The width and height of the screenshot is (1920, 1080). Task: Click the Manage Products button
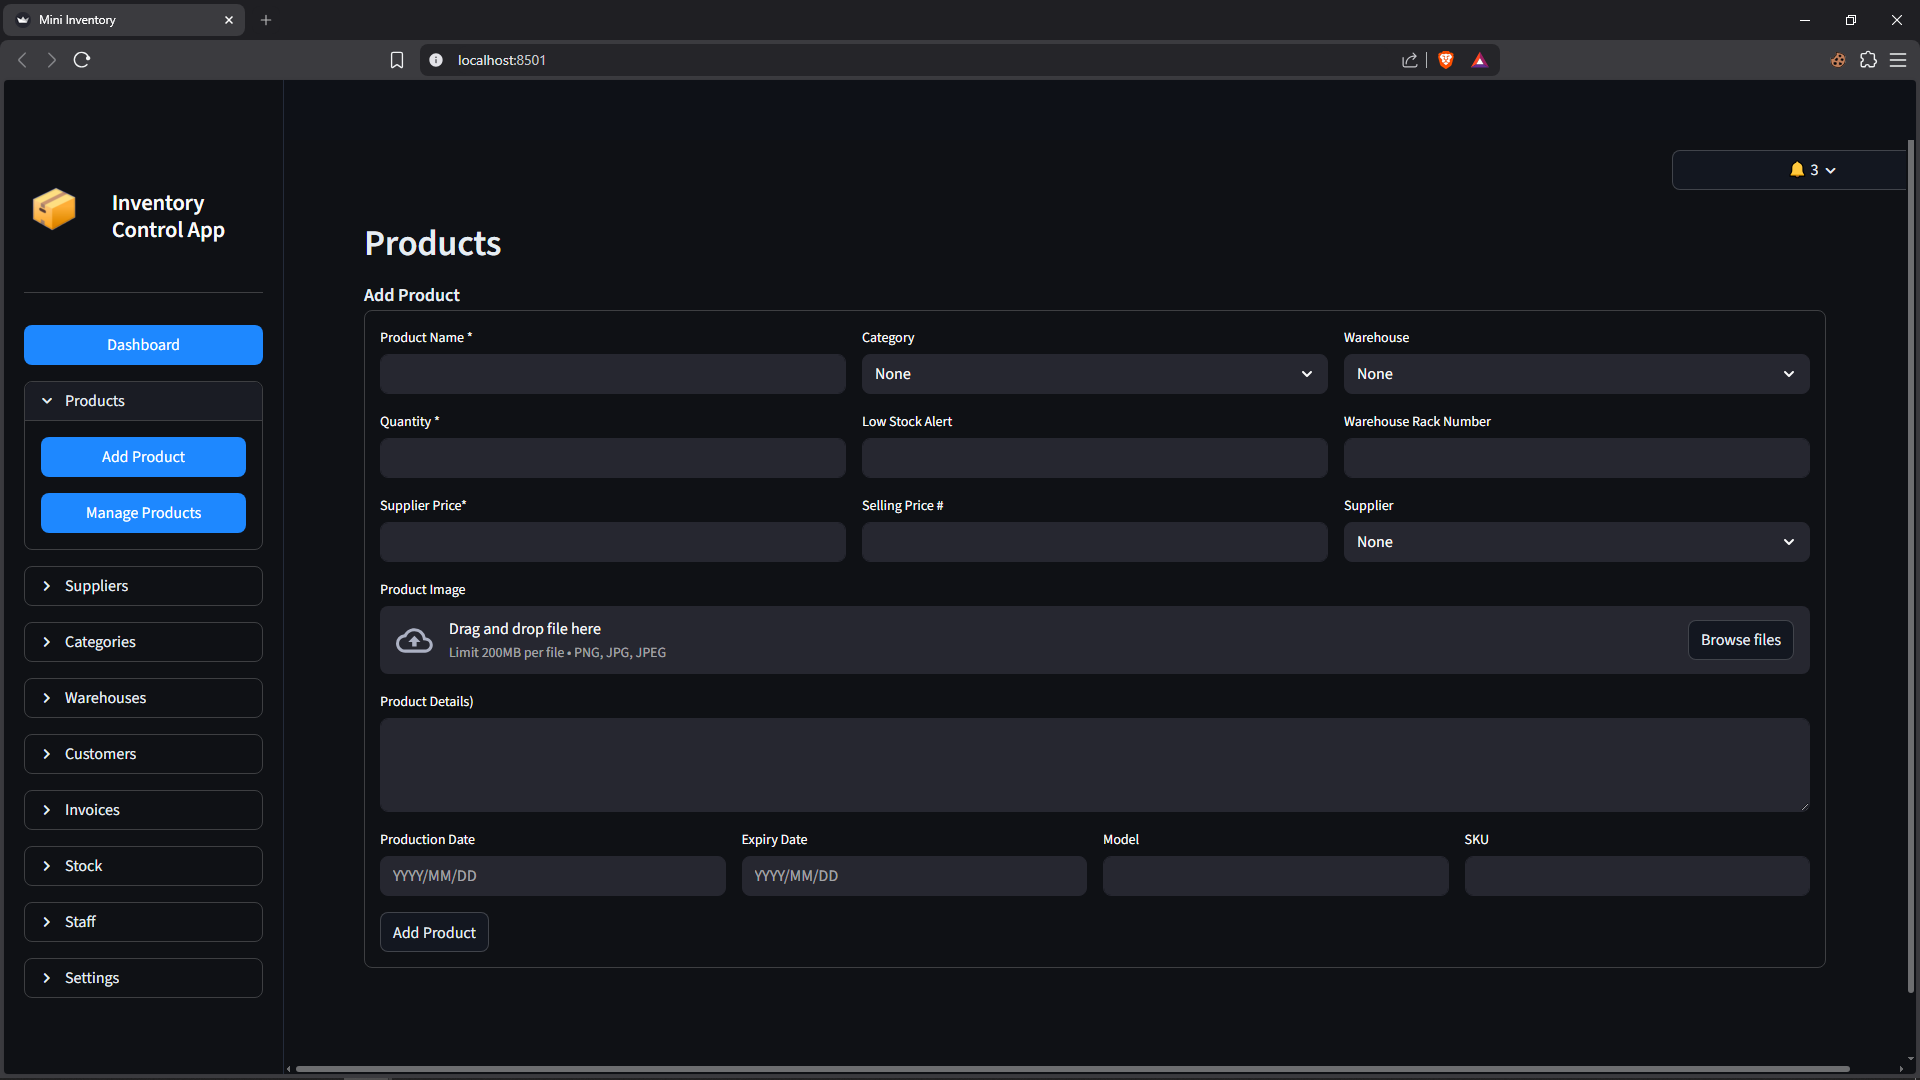point(143,513)
